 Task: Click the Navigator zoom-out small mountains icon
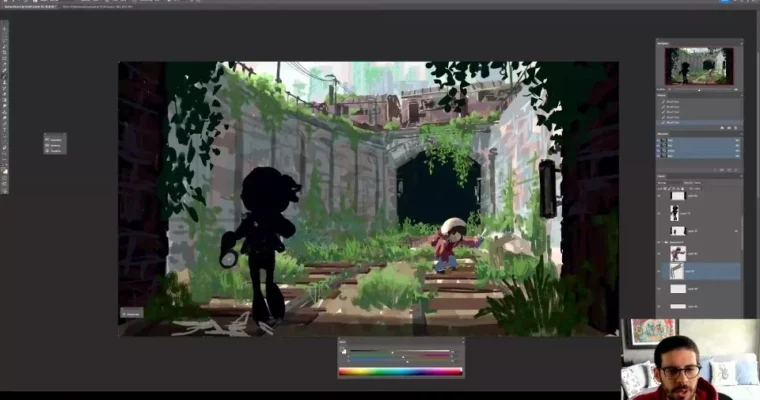point(669,89)
